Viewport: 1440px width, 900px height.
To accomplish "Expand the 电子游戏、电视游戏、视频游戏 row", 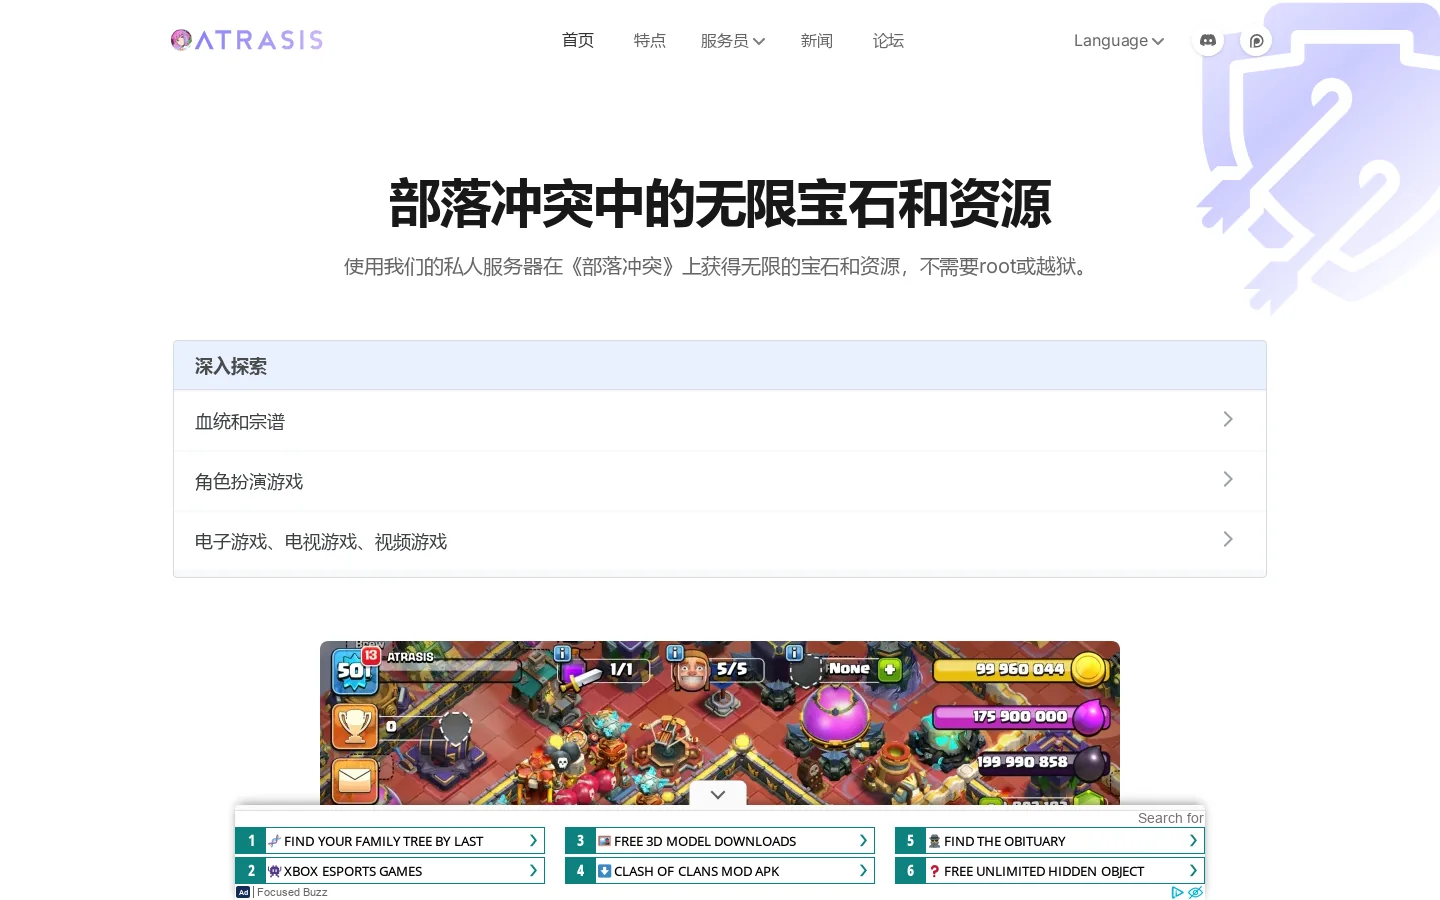I will (x=720, y=541).
